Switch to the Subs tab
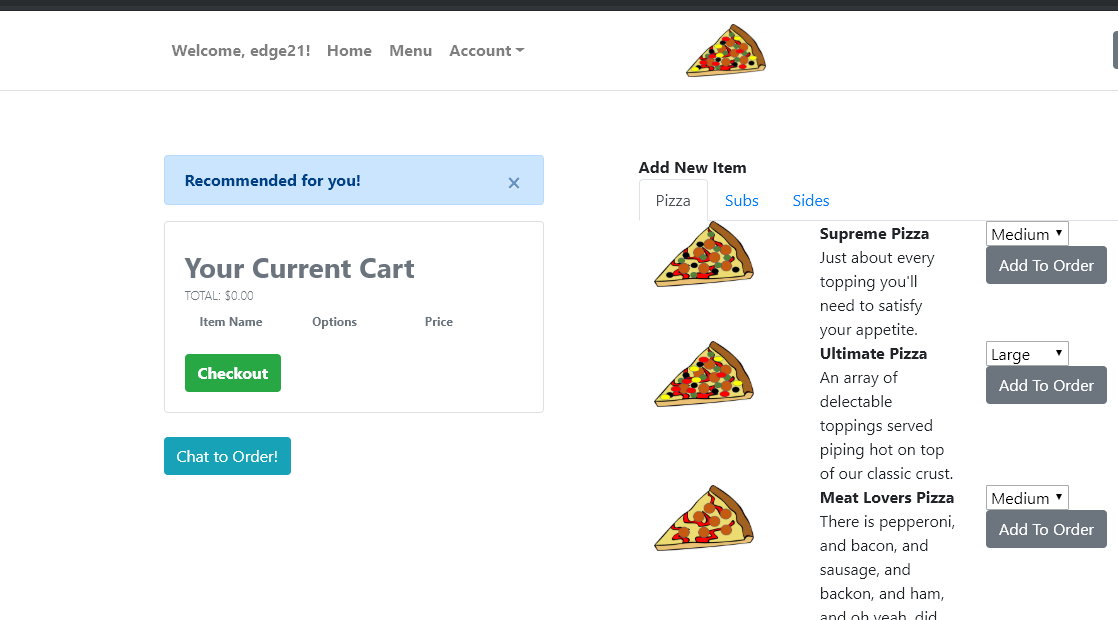1118x620 pixels. tap(741, 201)
